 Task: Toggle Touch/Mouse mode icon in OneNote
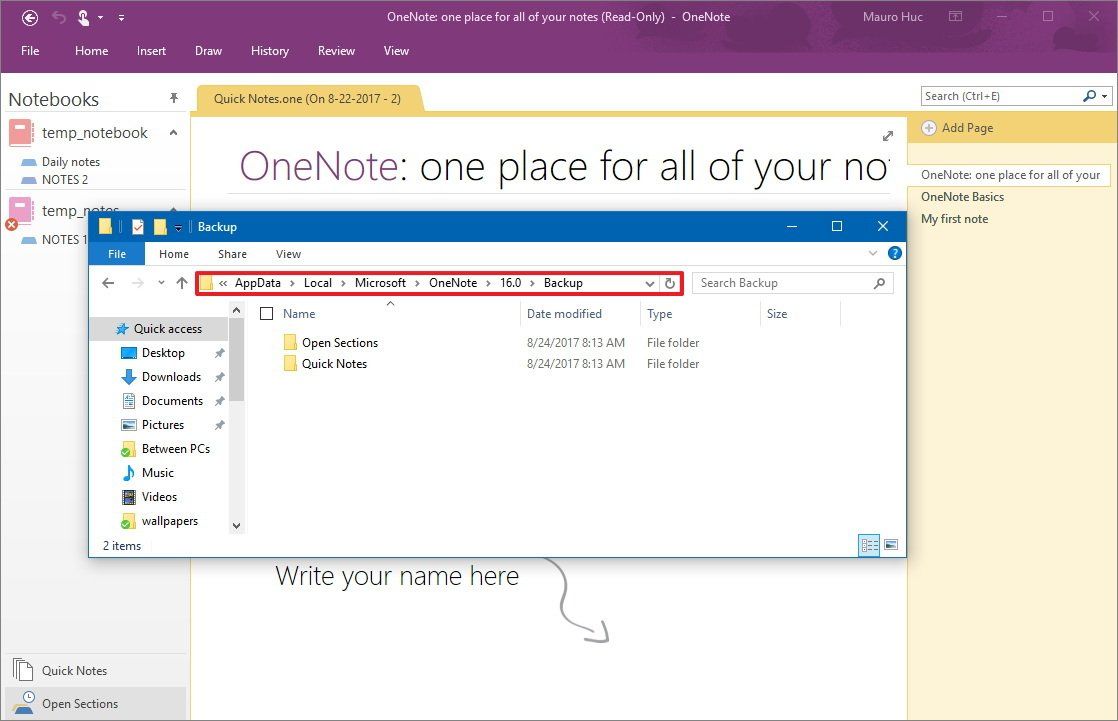(x=83, y=18)
